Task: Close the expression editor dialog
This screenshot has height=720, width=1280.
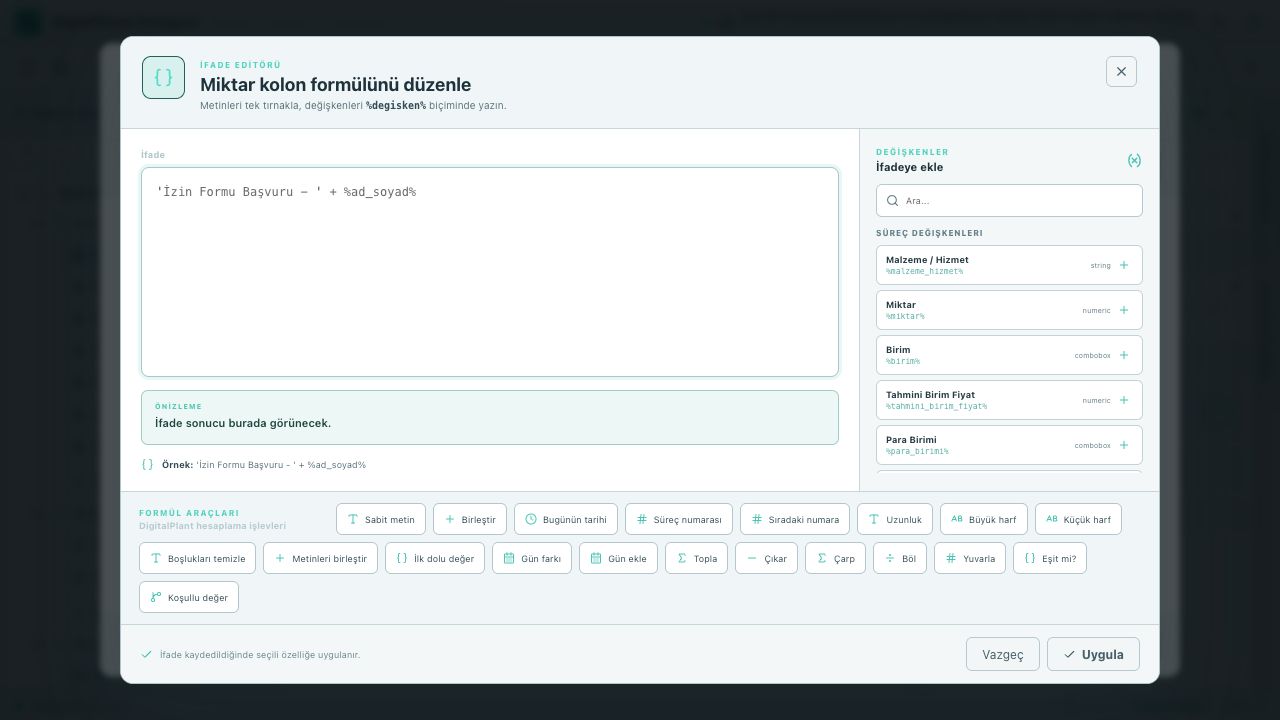Action: coord(1121,71)
